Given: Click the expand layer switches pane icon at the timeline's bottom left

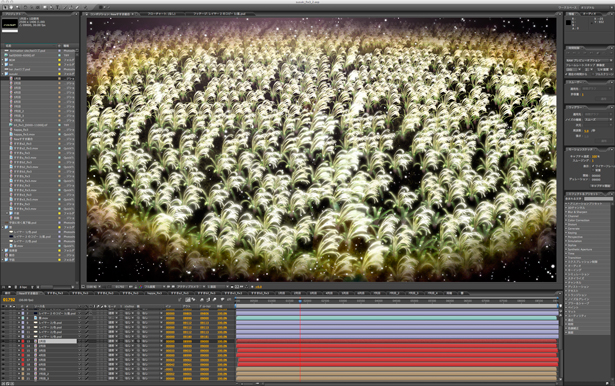Looking at the screenshot, I should click(3, 384).
